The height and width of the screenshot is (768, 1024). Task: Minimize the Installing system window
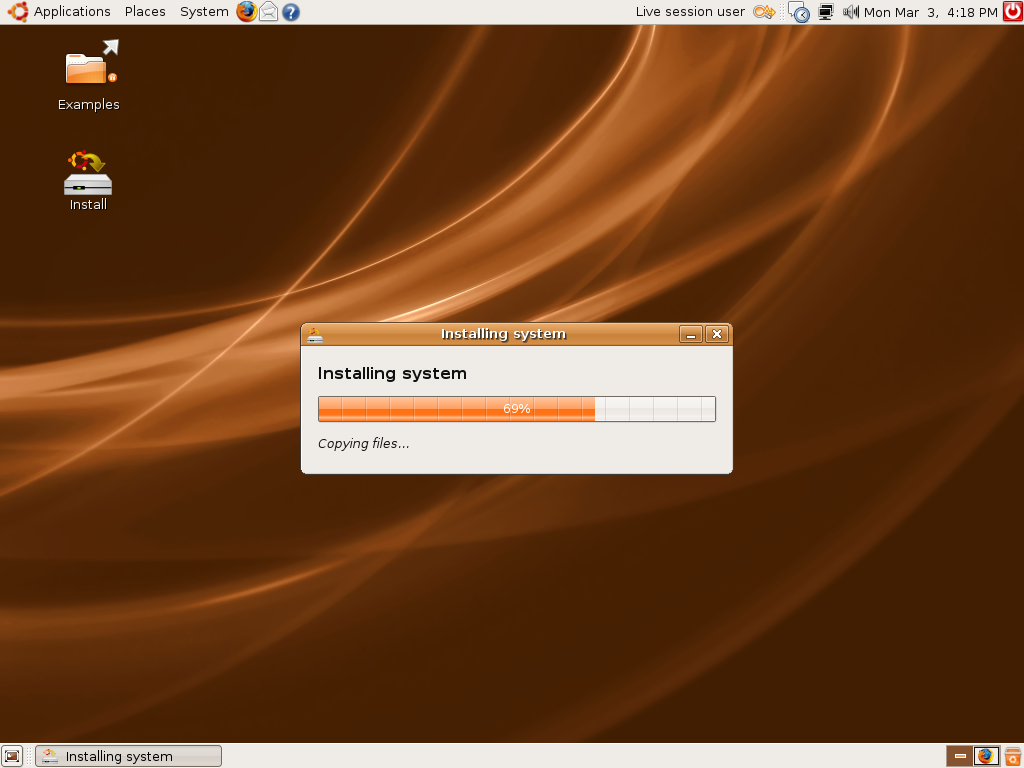pyautogui.click(x=690, y=334)
